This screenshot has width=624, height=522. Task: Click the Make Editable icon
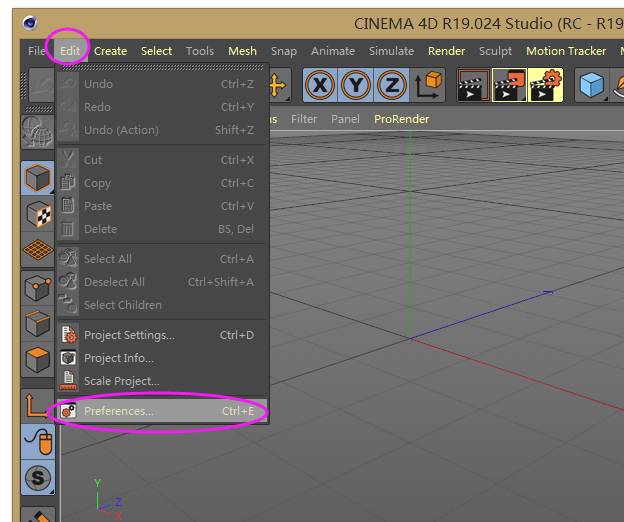click(x=37, y=132)
